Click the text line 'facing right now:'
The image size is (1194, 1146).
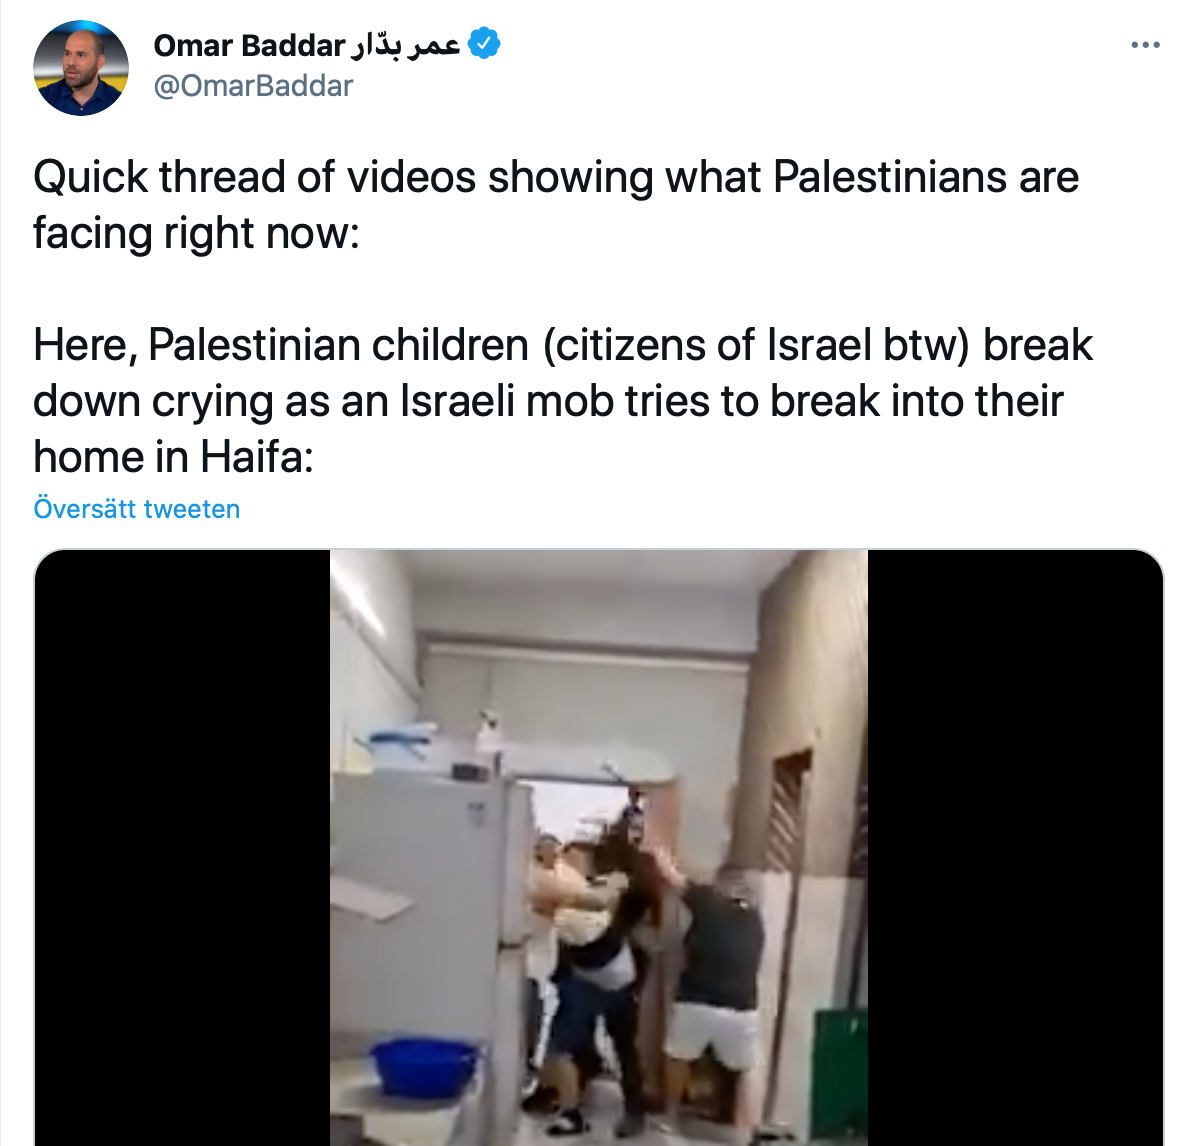196,233
